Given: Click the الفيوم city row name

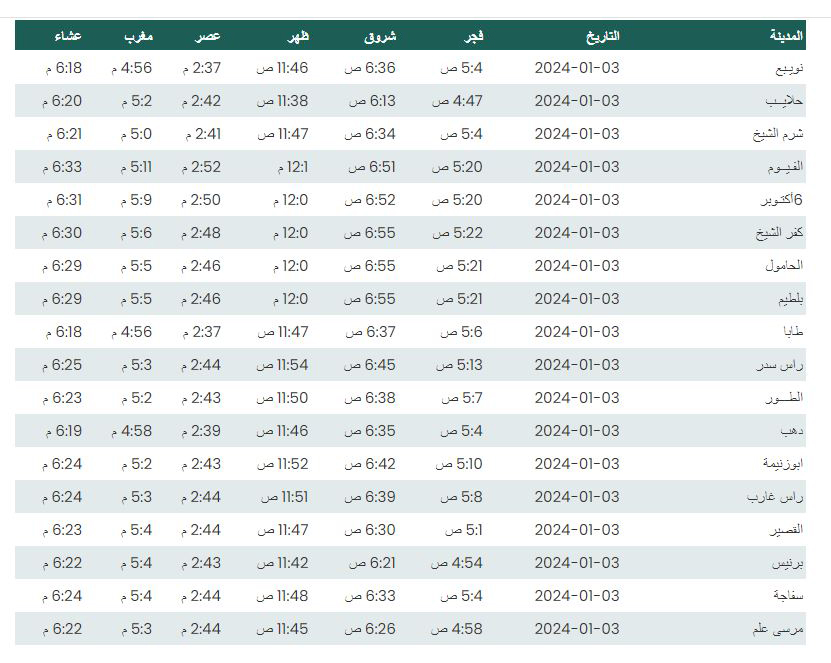Looking at the screenshot, I should point(785,167).
